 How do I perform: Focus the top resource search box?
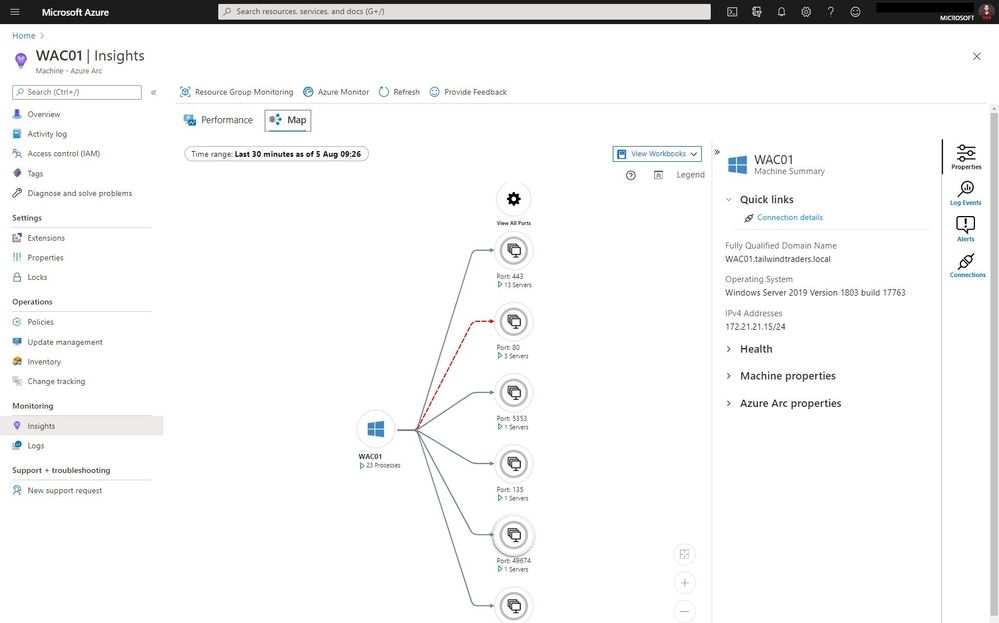click(464, 11)
